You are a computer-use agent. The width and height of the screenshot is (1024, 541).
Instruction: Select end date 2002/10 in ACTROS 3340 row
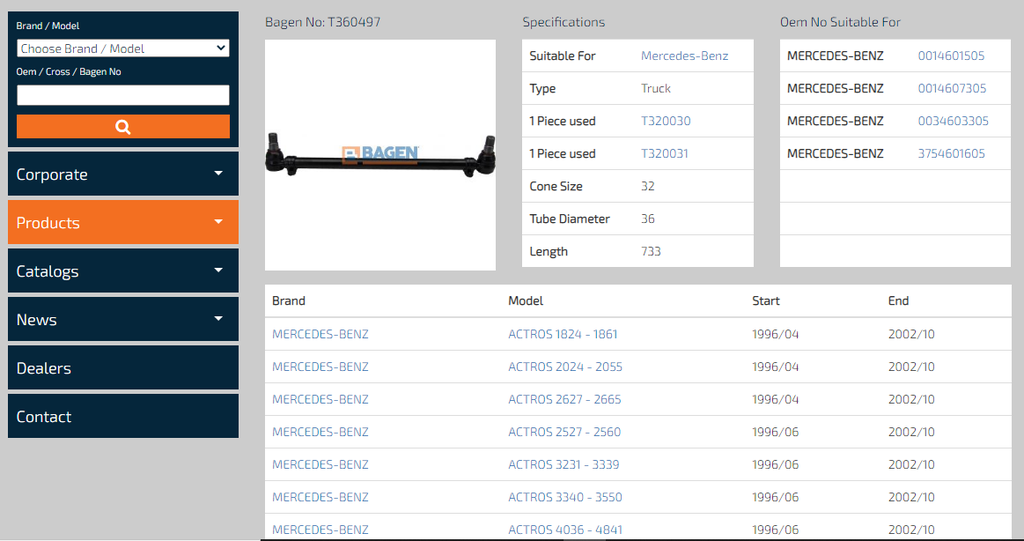[911, 497]
